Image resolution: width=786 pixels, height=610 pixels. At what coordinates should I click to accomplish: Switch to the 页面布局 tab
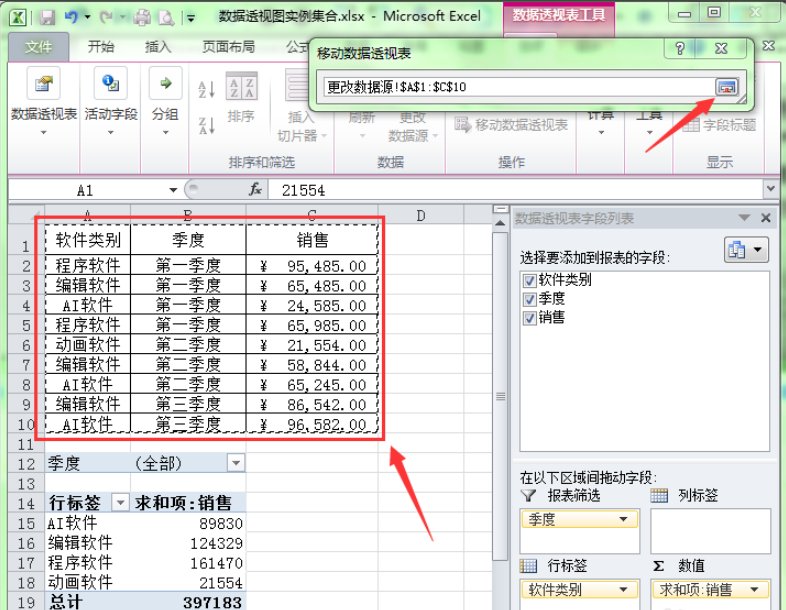pos(228,47)
